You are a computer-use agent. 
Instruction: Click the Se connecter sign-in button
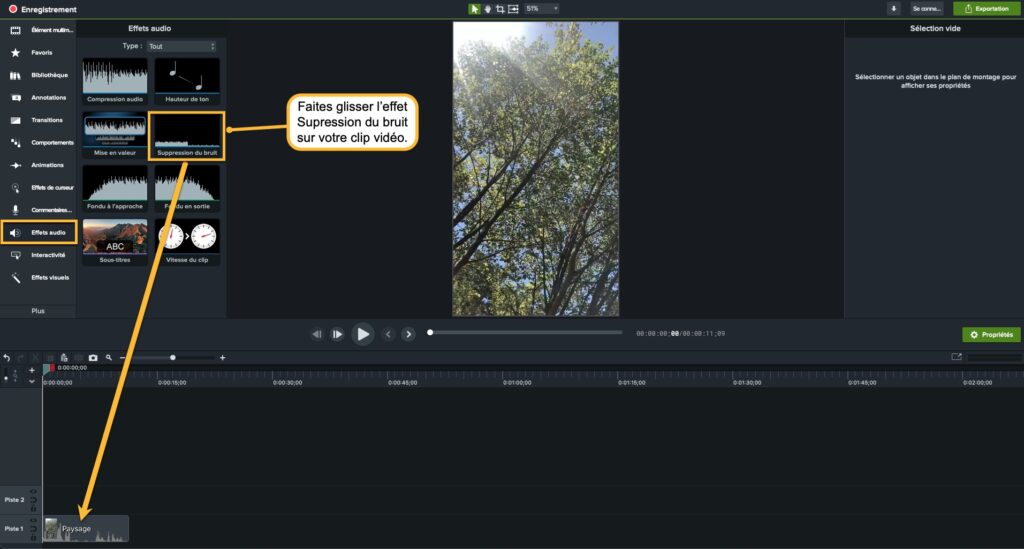coord(926,8)
